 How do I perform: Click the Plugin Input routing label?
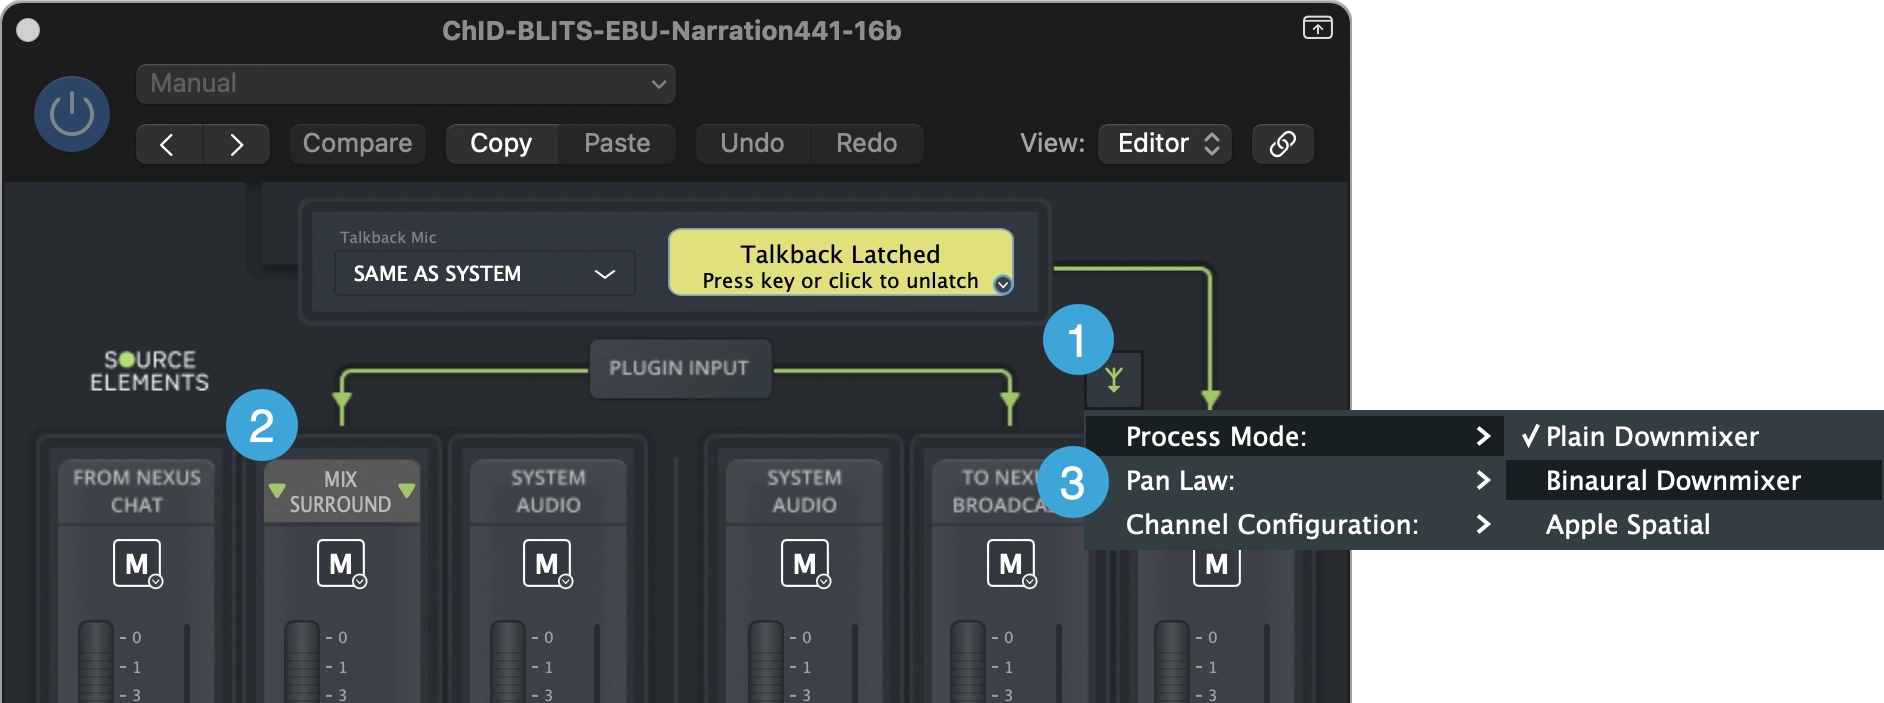(x=679, y=368)
